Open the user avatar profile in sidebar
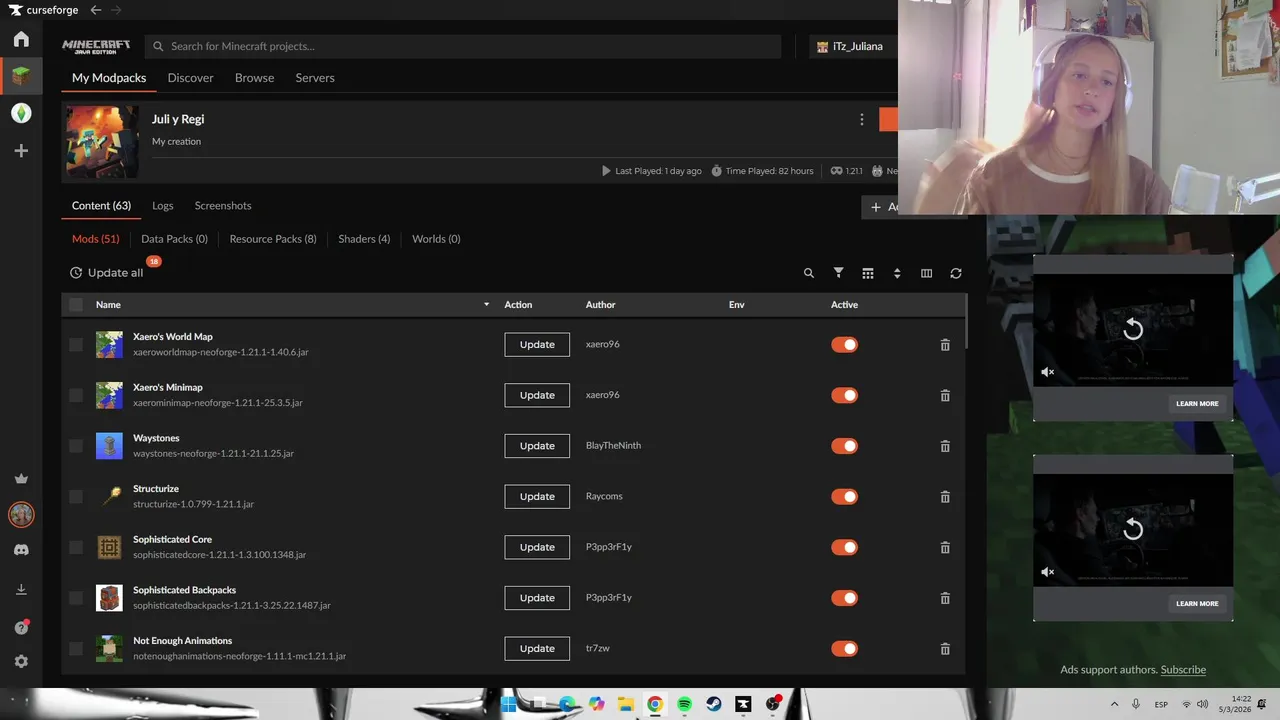Image resolution: width=1280 pixels, height=720 pixels. pos(21,514)
